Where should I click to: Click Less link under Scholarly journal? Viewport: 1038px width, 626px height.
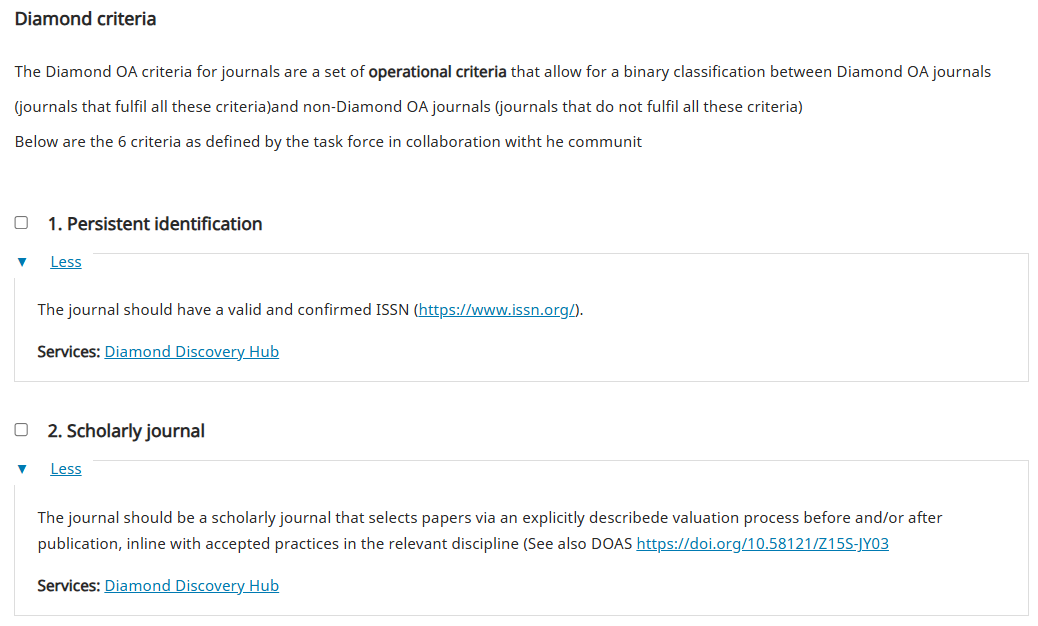coord(66,469)
